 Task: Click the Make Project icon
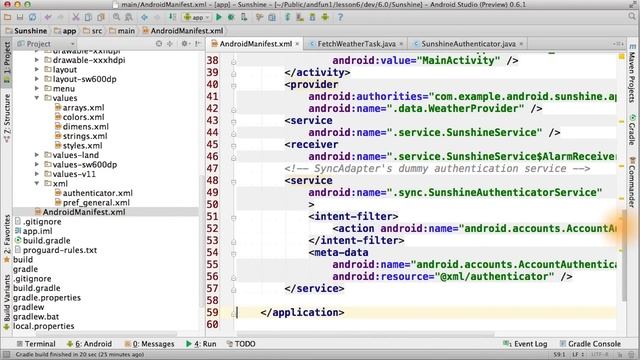(172, 18)
